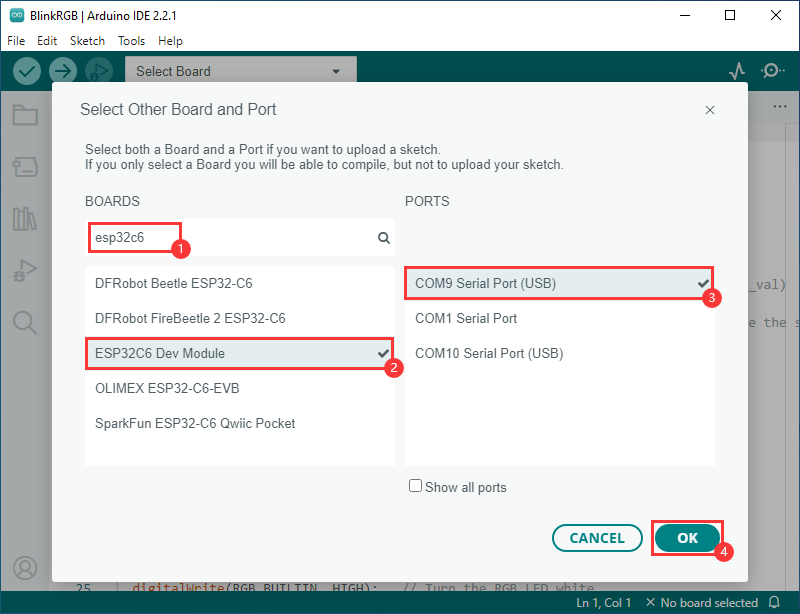Click the No board selected status entry
The image size is (800, 614).
coord(702,603)
